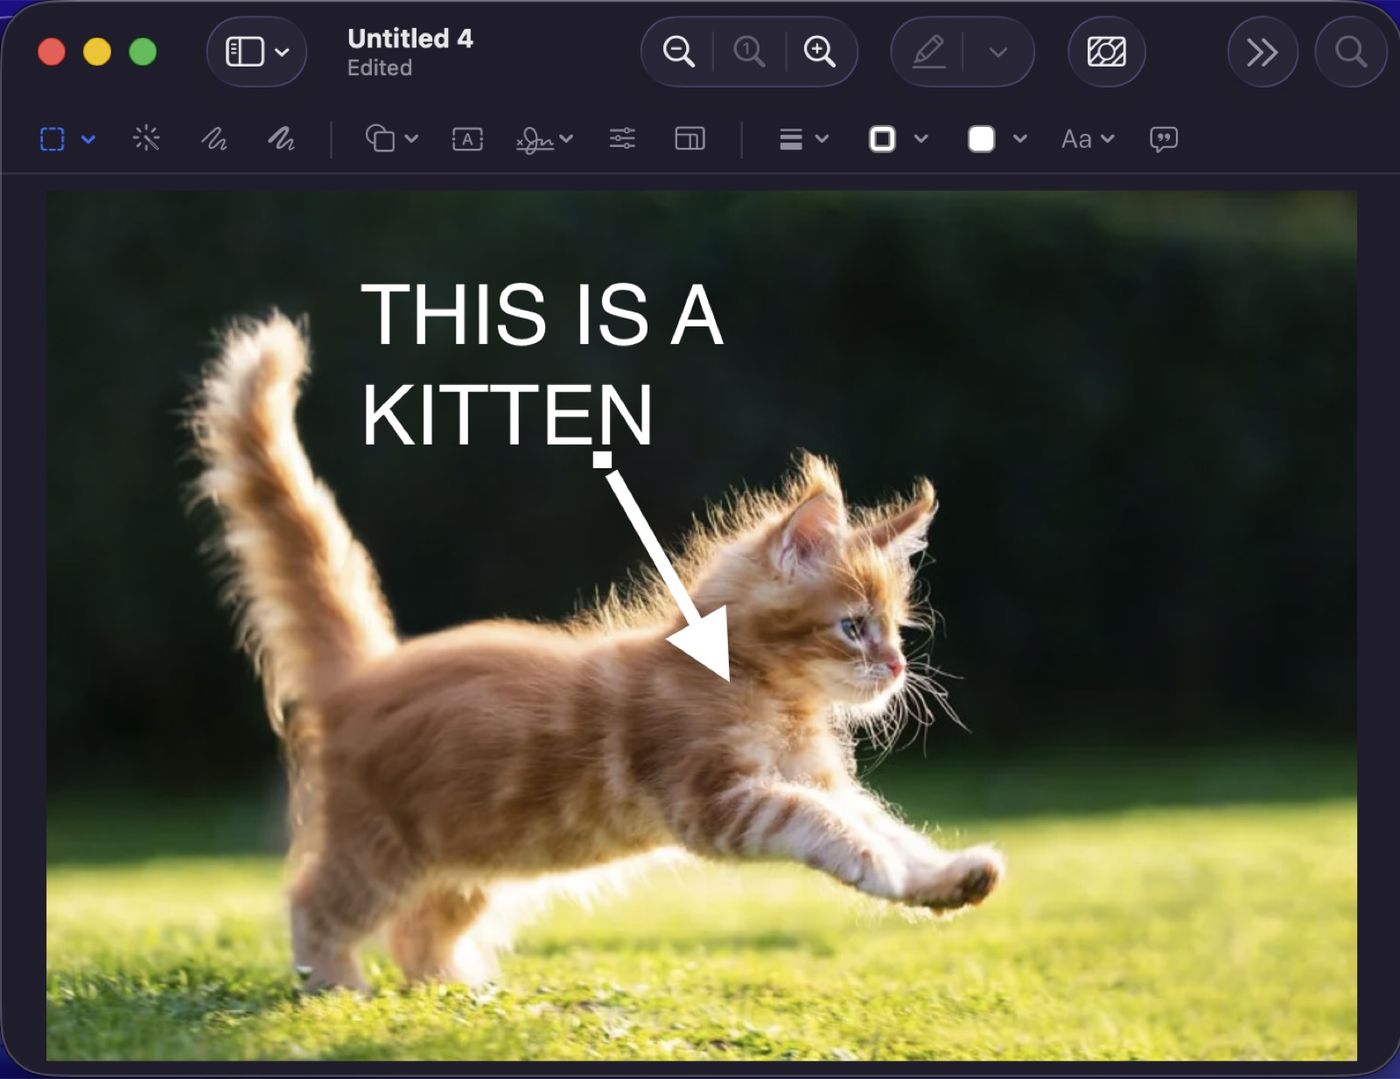The image size is (1400, 1079).
Task: Open the search magnifier
Action: click(x=1351, y=51)
